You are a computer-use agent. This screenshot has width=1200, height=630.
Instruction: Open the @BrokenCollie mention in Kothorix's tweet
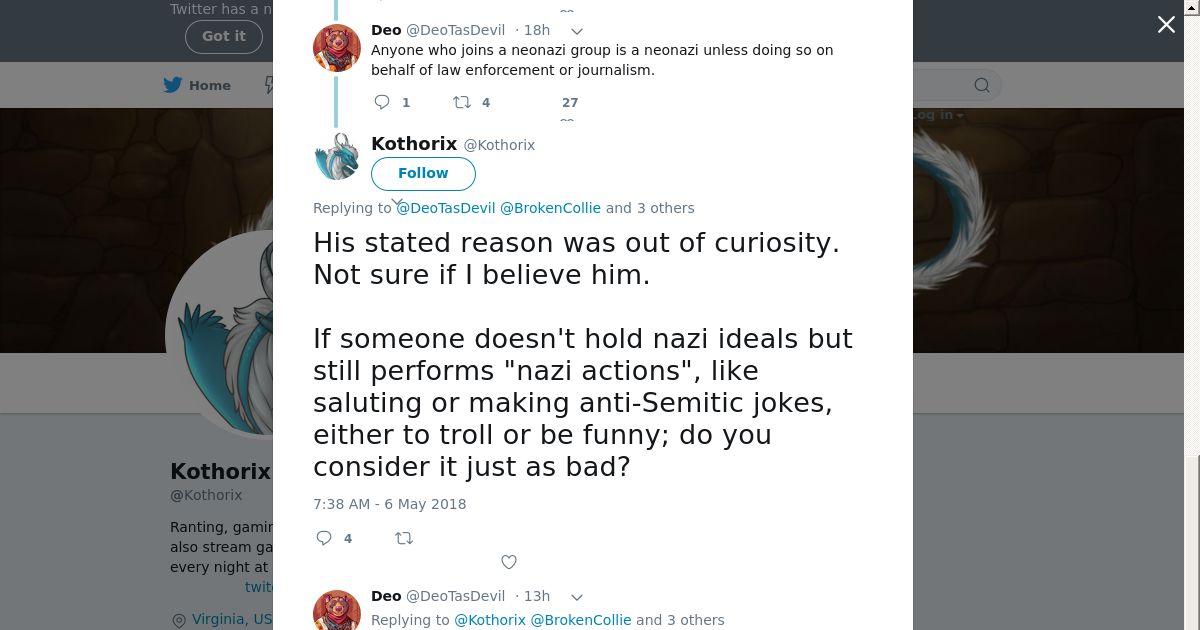pyautogui.click(x=550, y=208)
